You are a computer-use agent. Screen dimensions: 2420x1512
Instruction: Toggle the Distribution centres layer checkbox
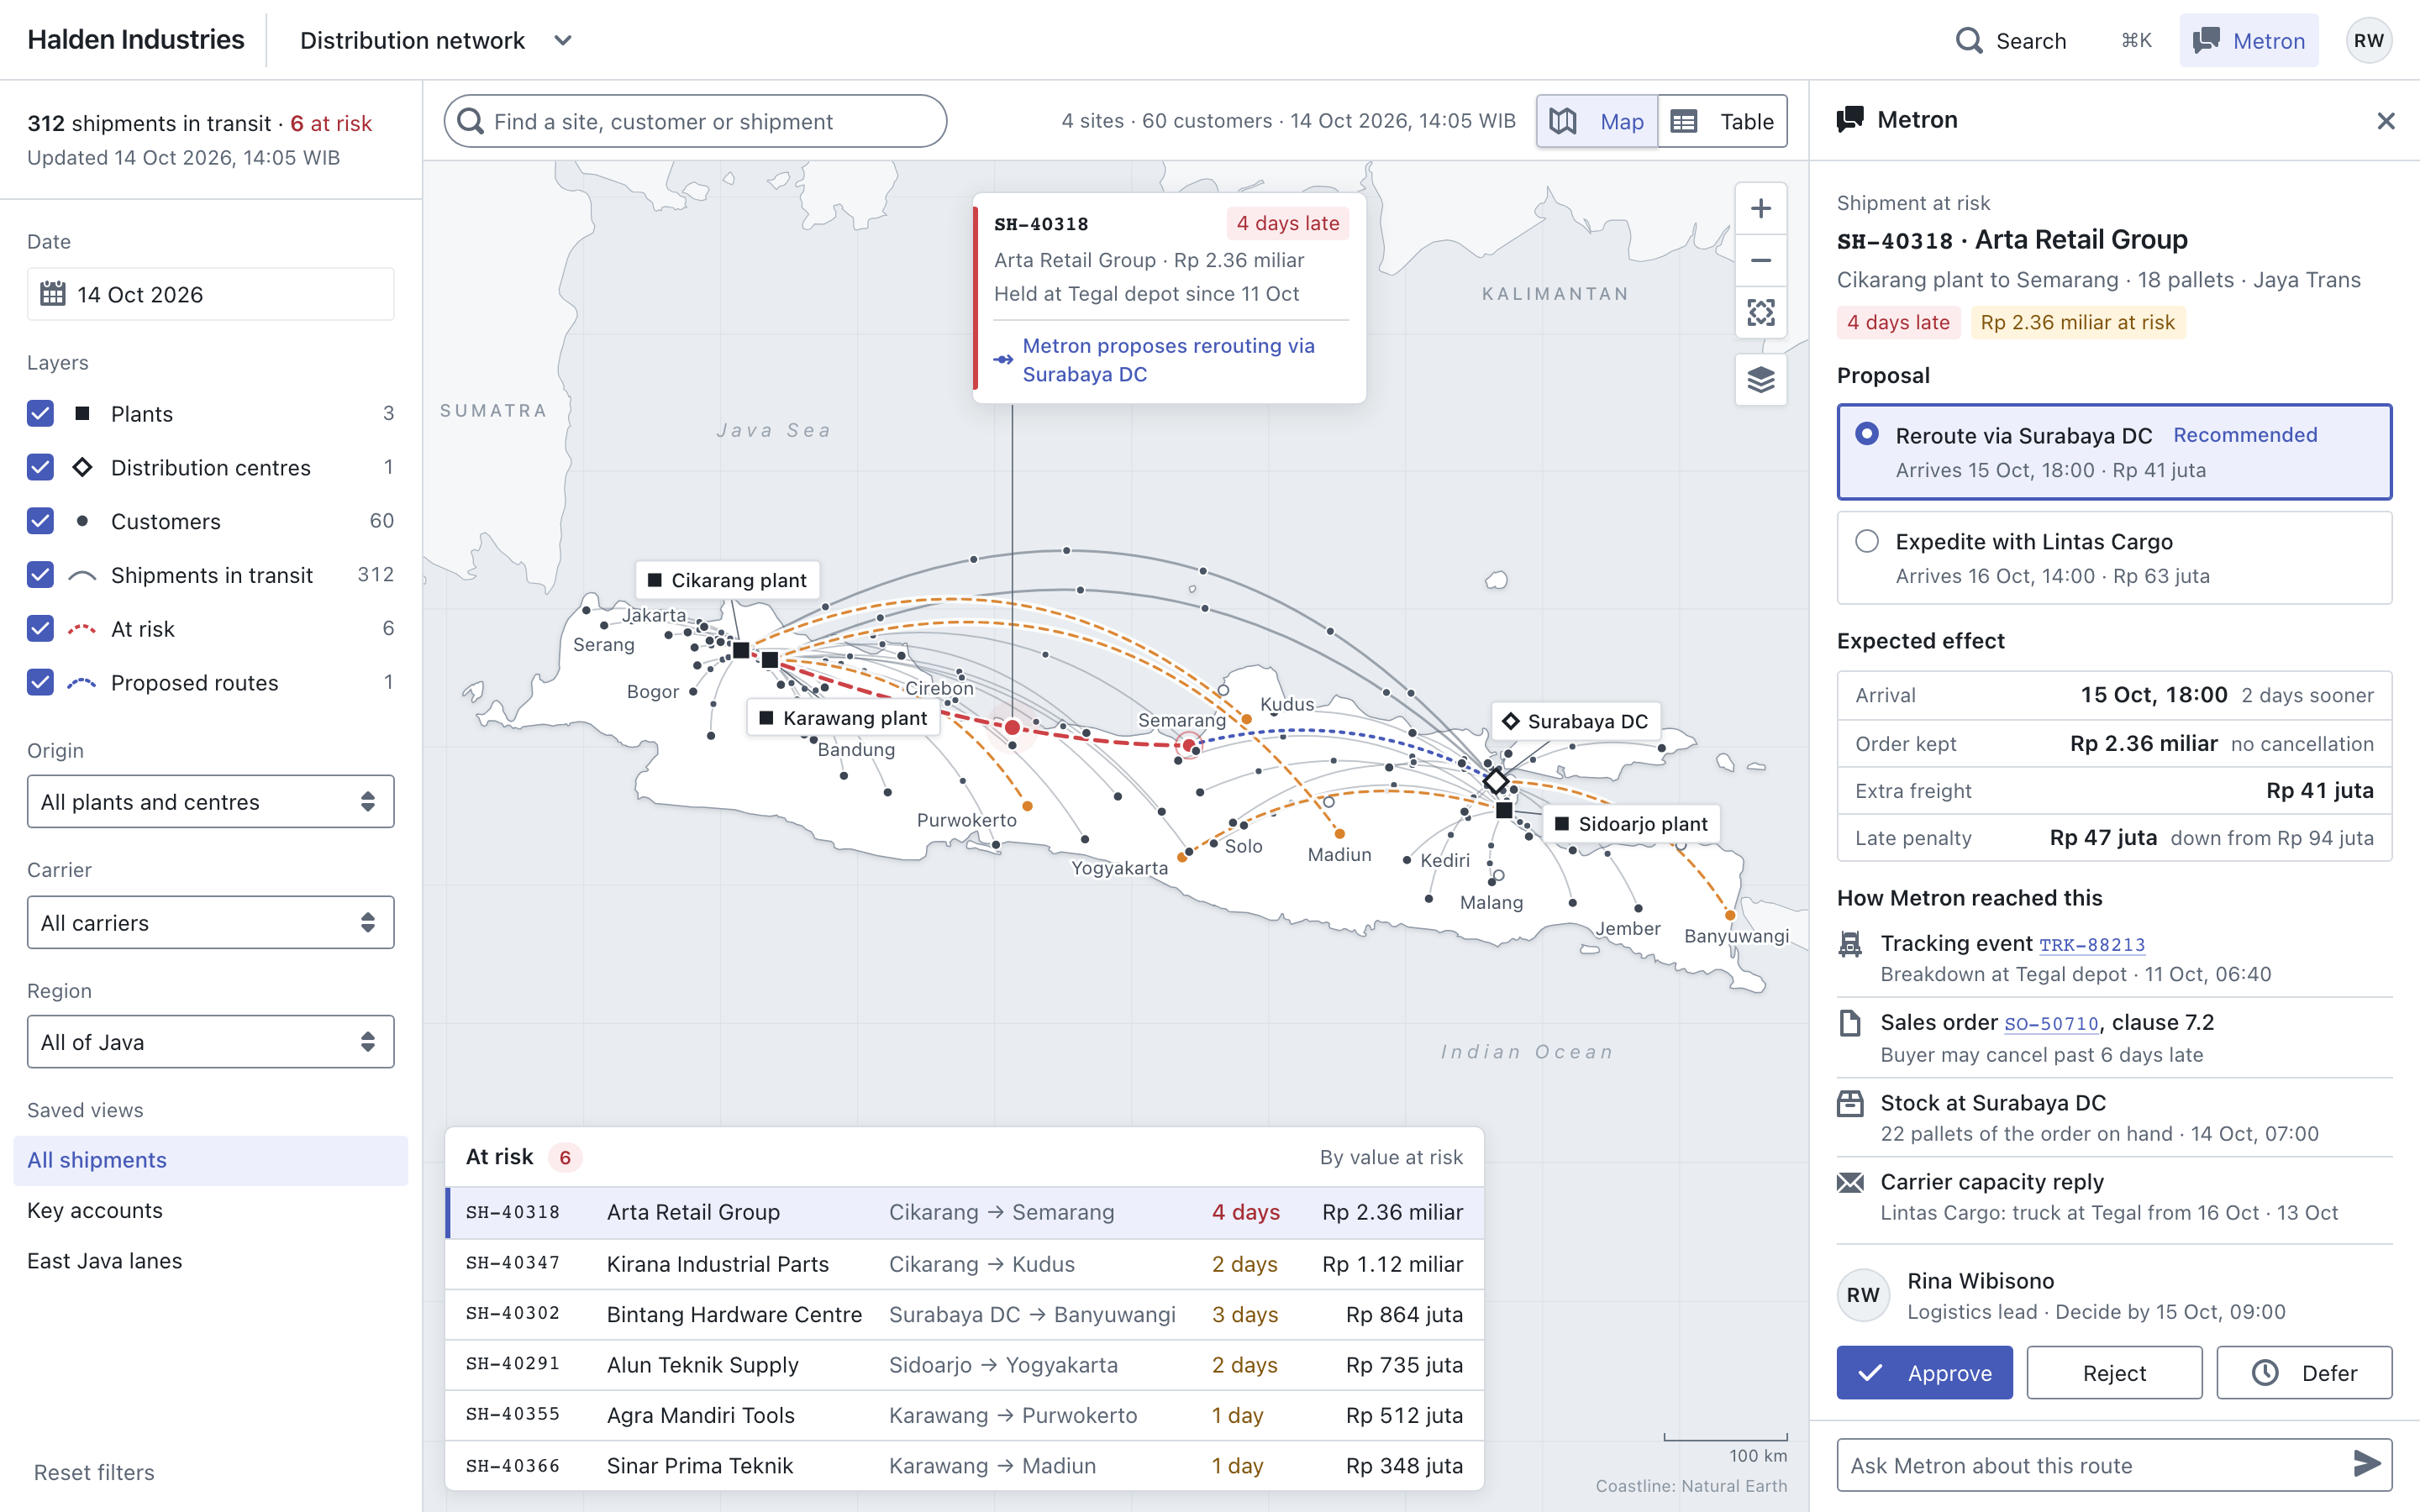coord(40,467)
